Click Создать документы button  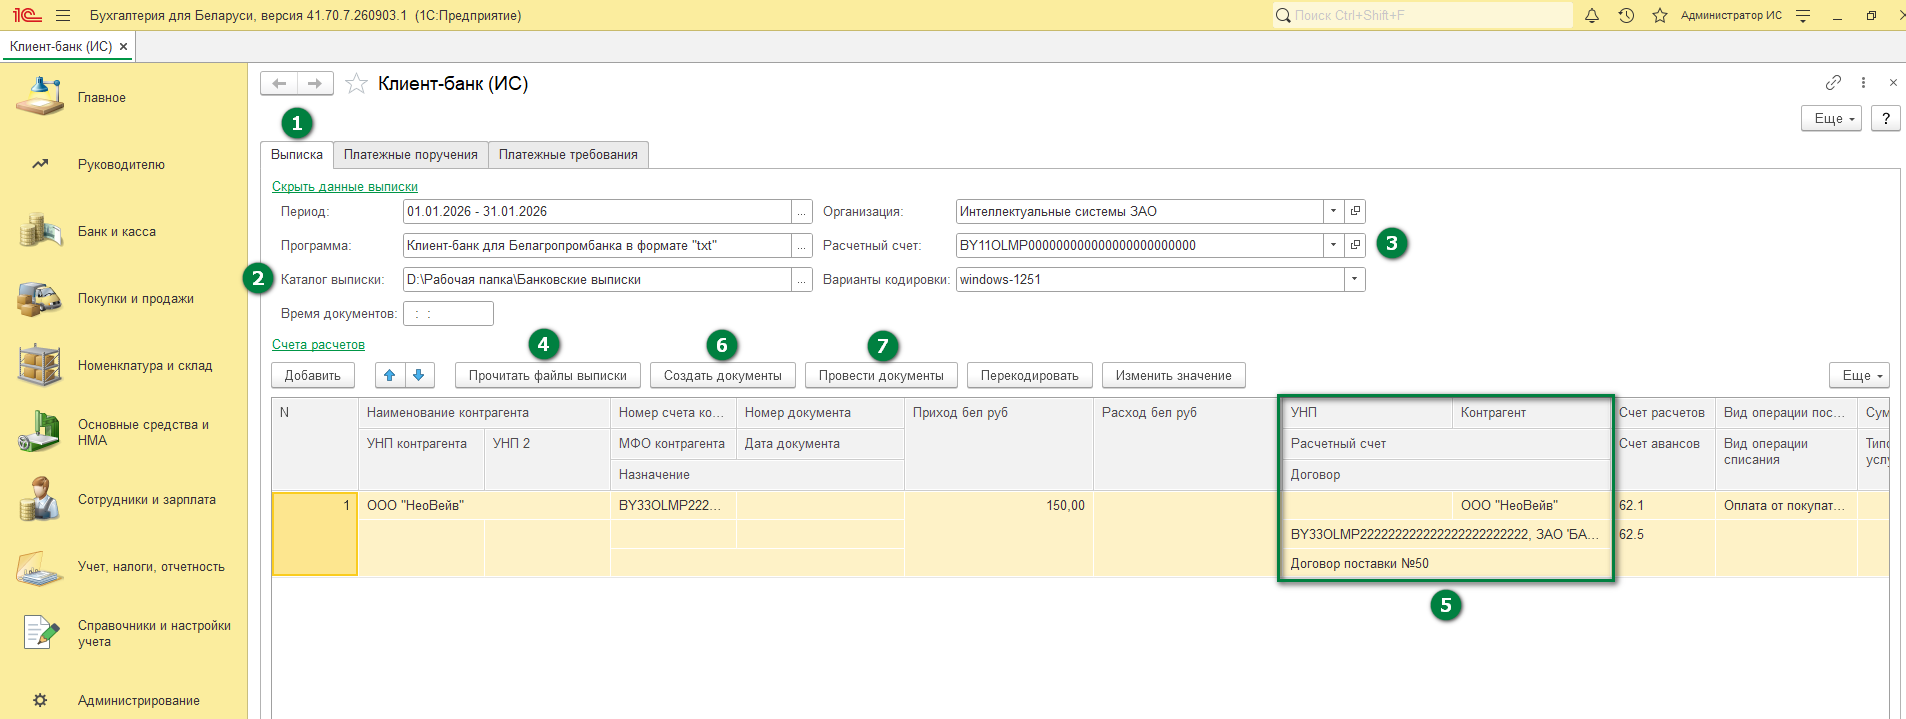point(723,375)
